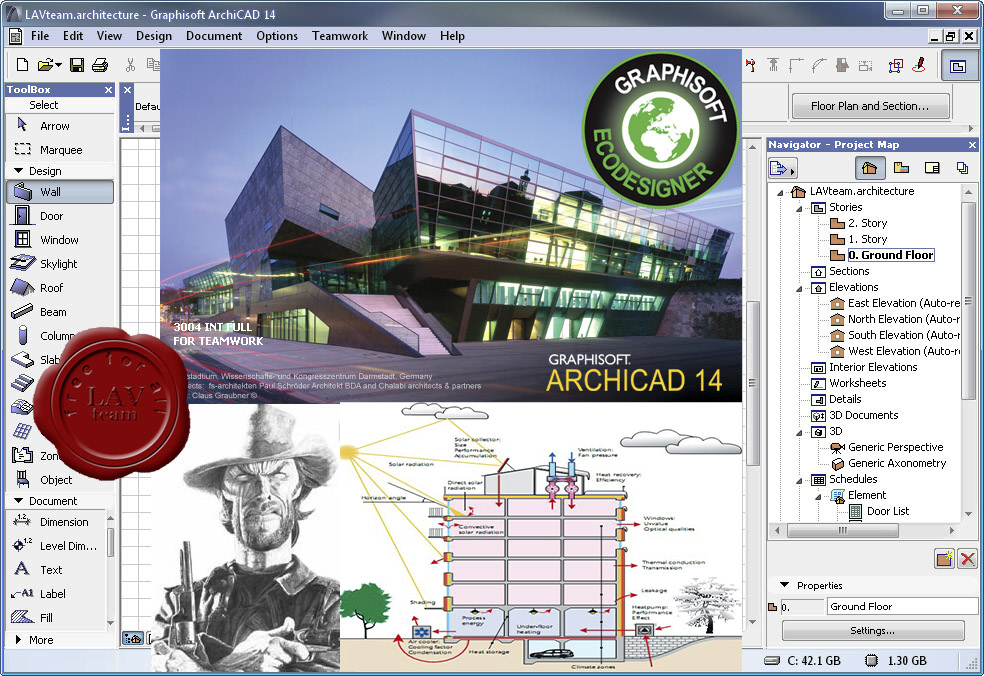
Task: Open the File menu
Action: pos(40,36)
